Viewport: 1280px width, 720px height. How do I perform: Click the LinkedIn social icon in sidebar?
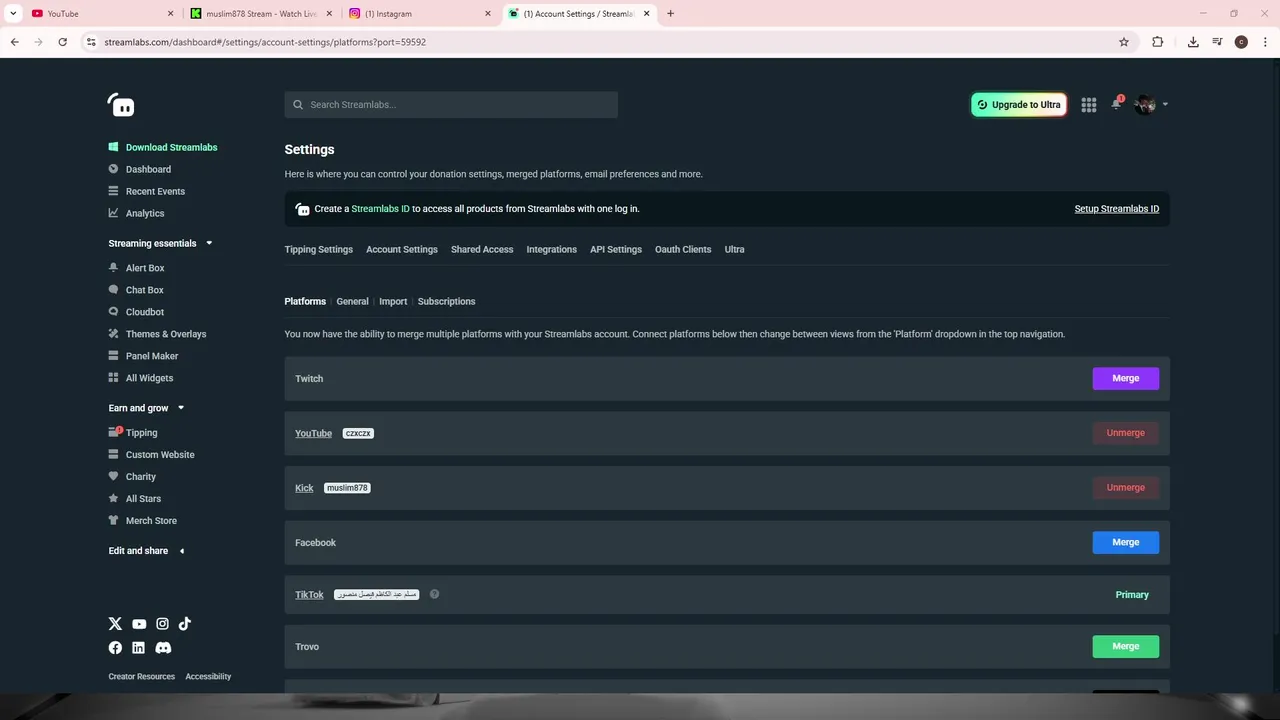click(x=138, y=648)
